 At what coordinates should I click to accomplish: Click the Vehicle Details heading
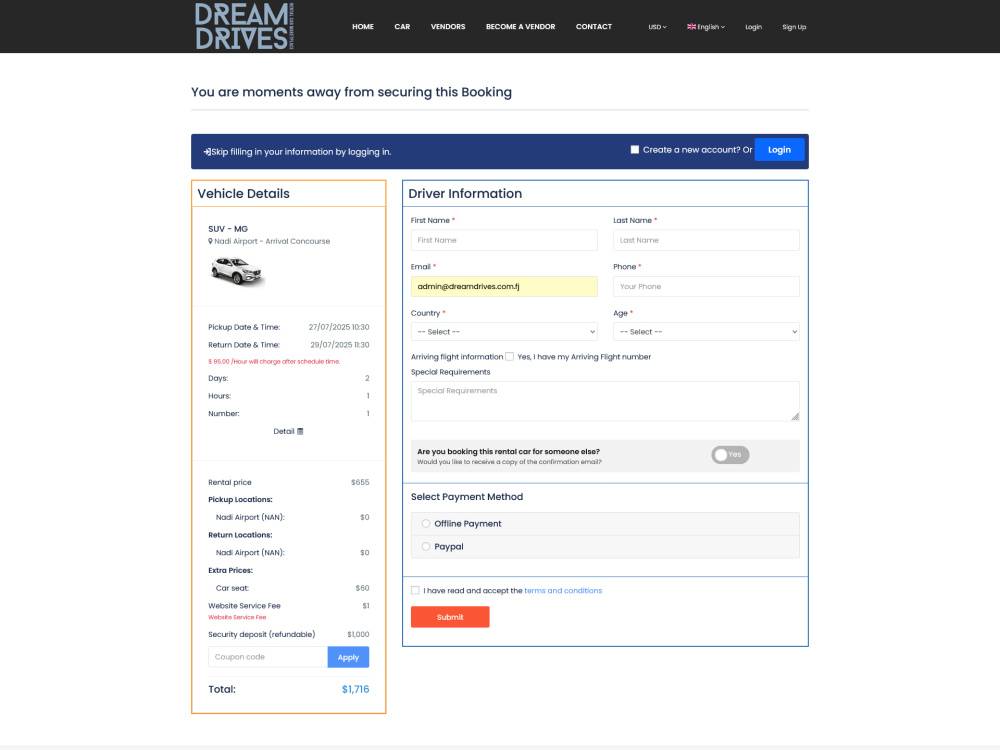click(243, 194)
